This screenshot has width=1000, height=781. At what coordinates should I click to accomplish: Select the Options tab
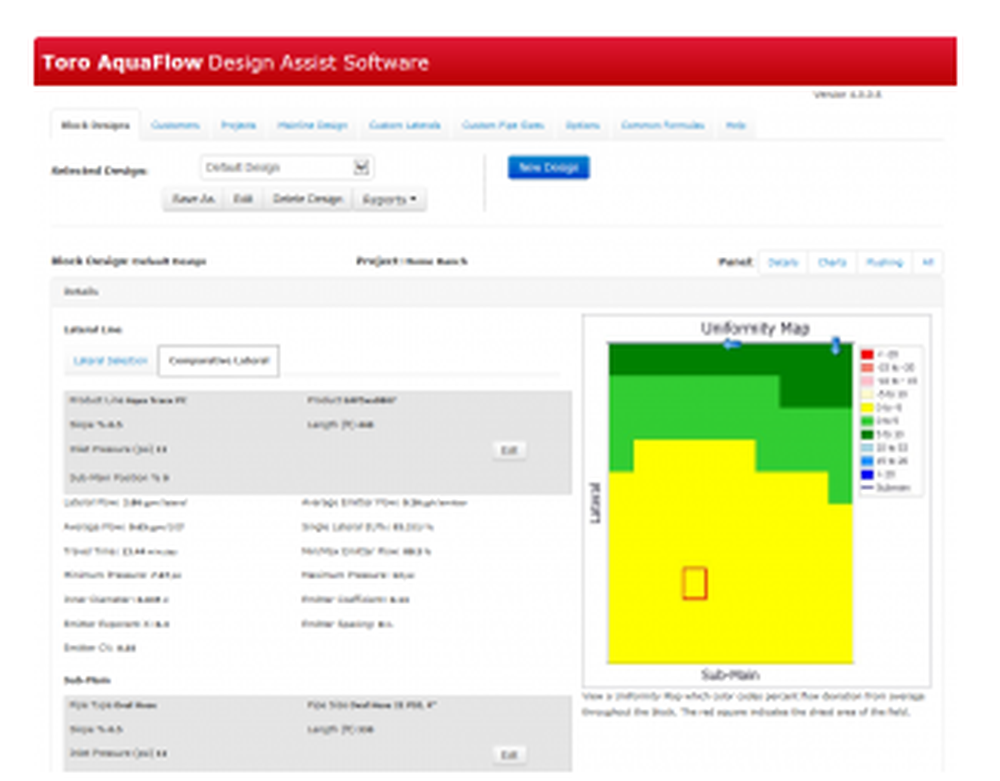[582, 126]
